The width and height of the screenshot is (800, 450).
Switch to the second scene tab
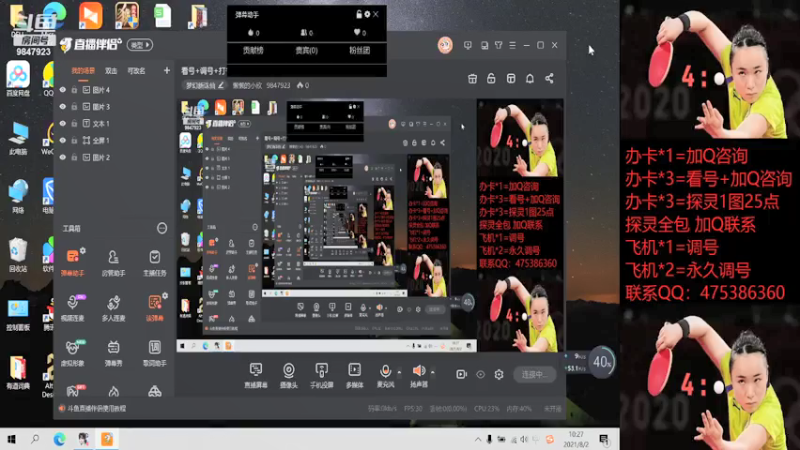pos(111,71)
